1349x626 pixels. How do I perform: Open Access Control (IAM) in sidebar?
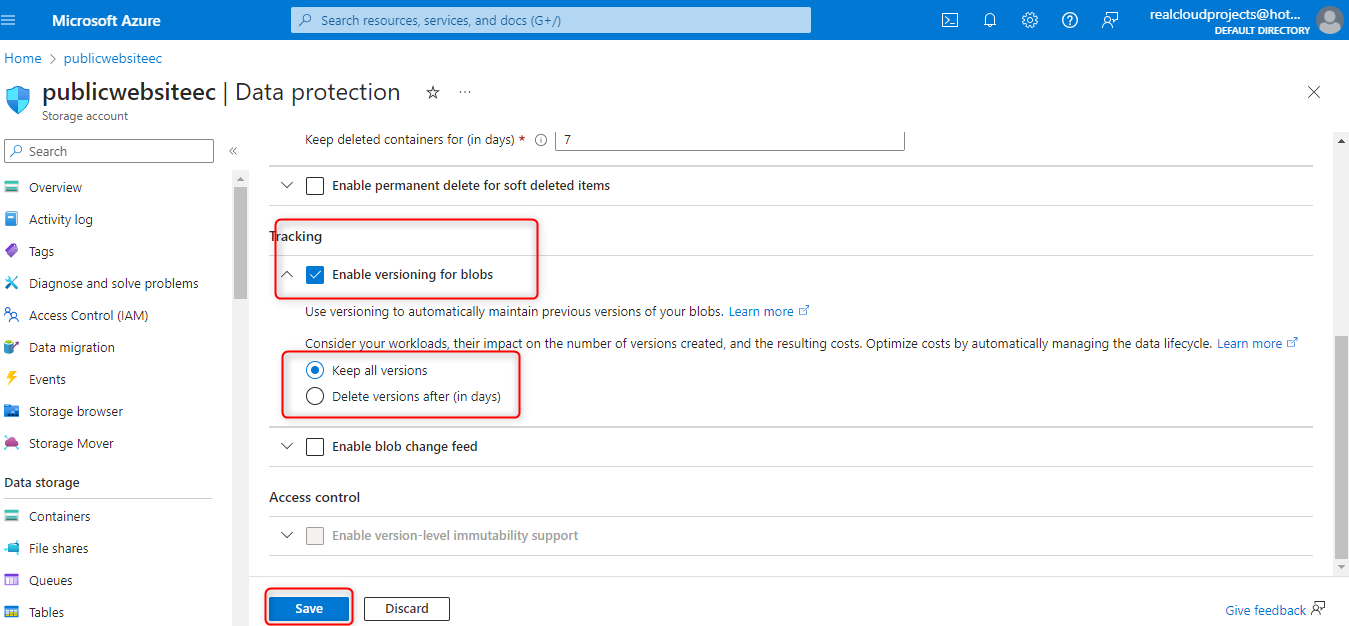(x=88, y=315)
